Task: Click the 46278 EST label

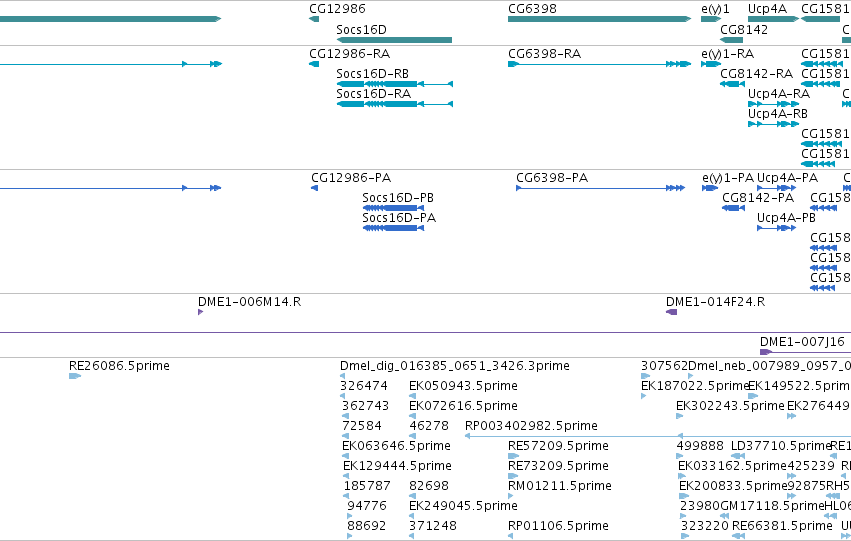Action: point(429,426)
